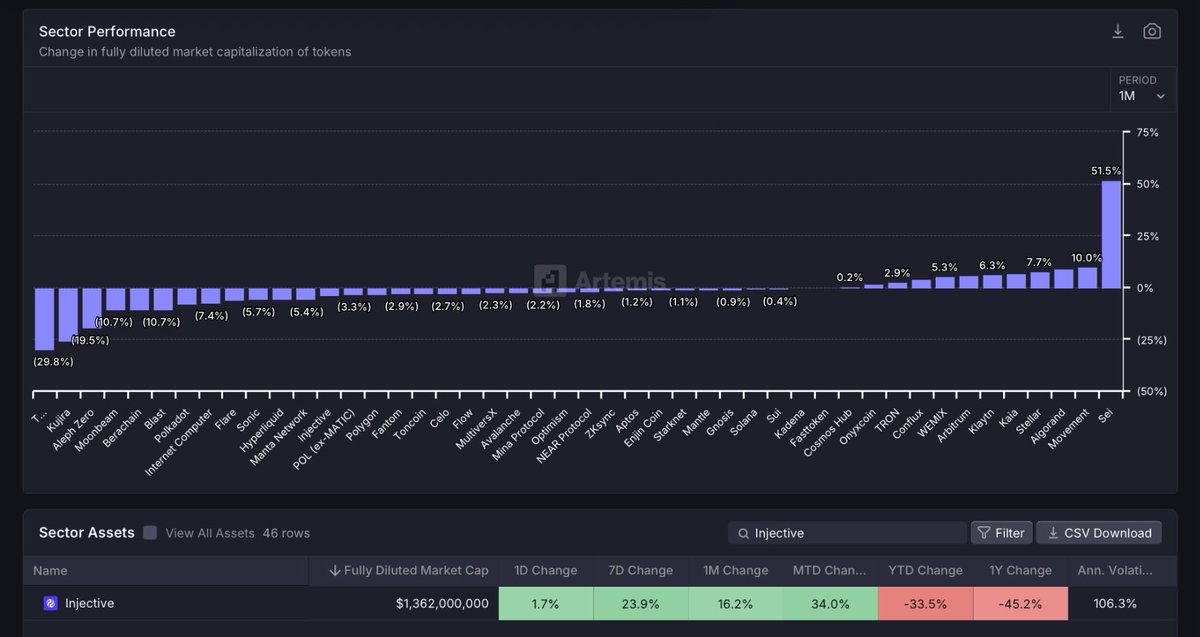Click the Movement bar at 10.0%

(x=1087, y=278)
